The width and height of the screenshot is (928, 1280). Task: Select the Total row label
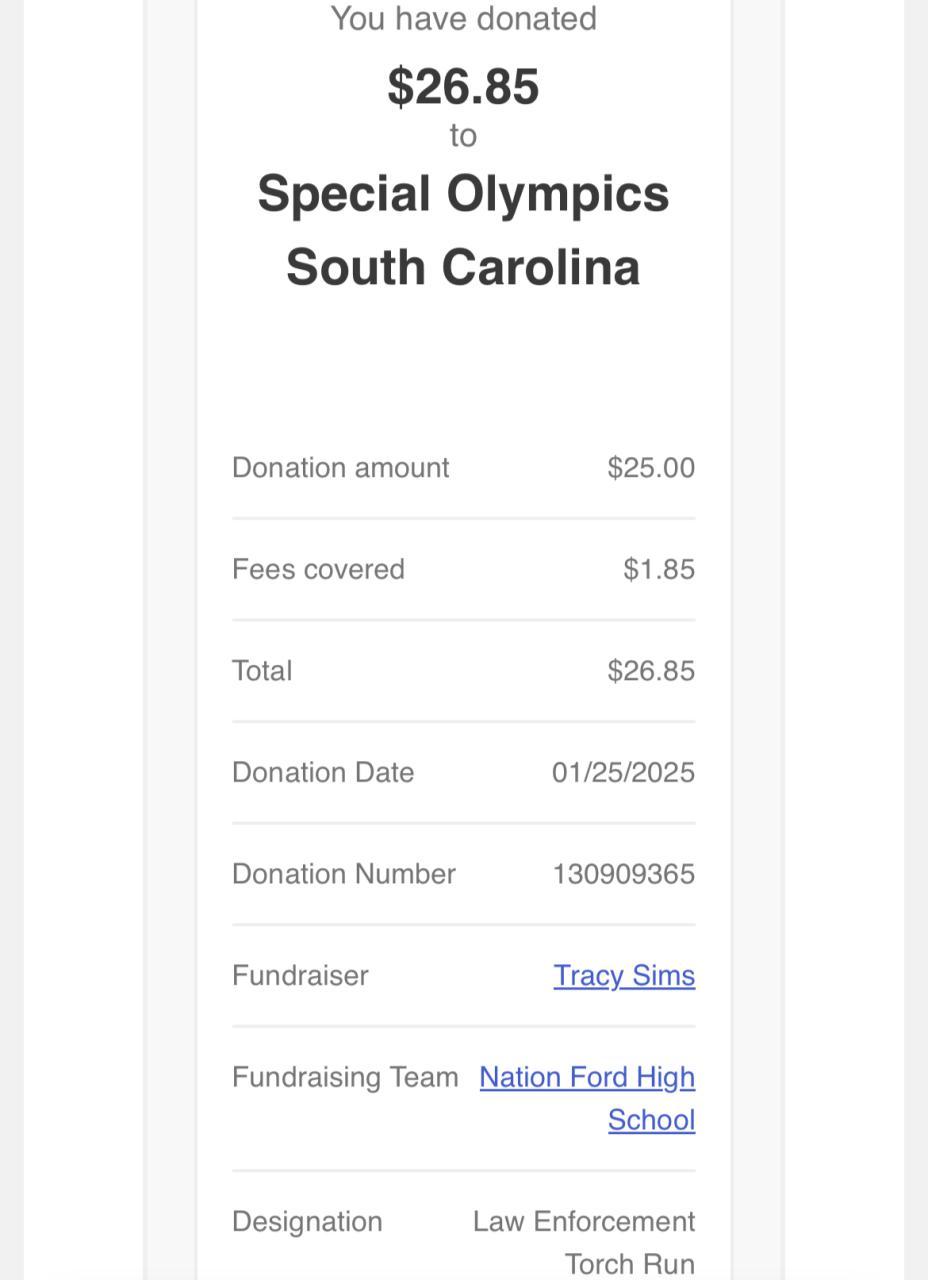pos(262,670)
